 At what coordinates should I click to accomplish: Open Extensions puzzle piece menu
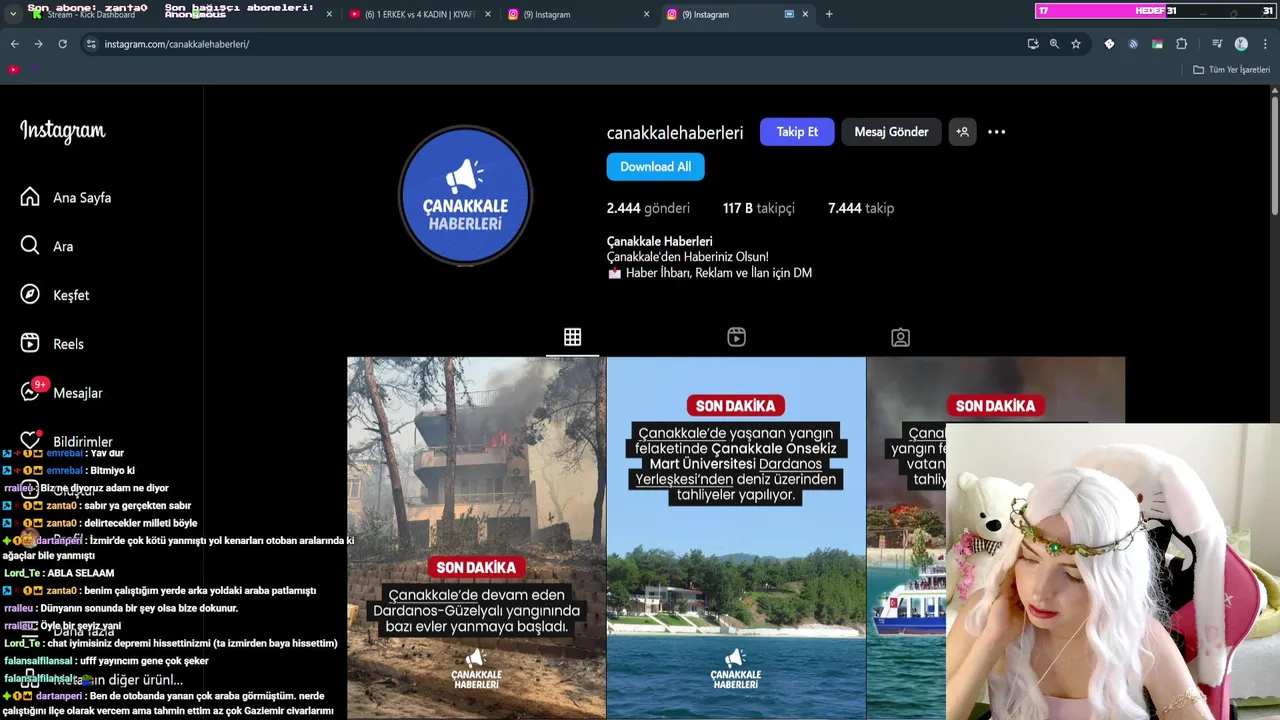click(1182, 44)
